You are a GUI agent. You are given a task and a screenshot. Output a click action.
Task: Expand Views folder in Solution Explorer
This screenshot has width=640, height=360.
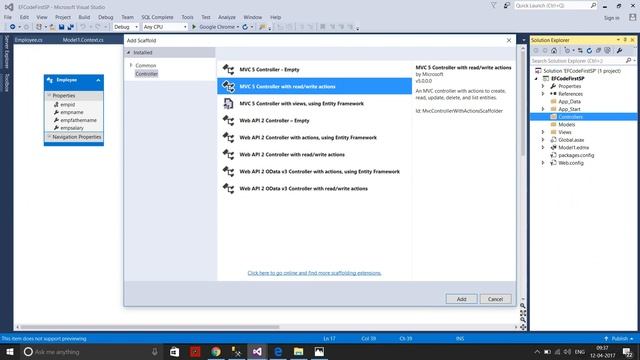pos(543,132)
